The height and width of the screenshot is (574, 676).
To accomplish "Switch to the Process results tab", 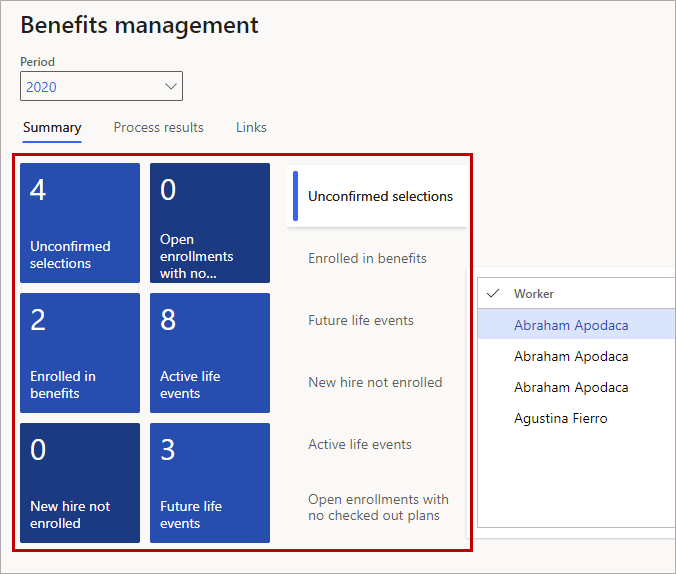I will tap(158, 128).
